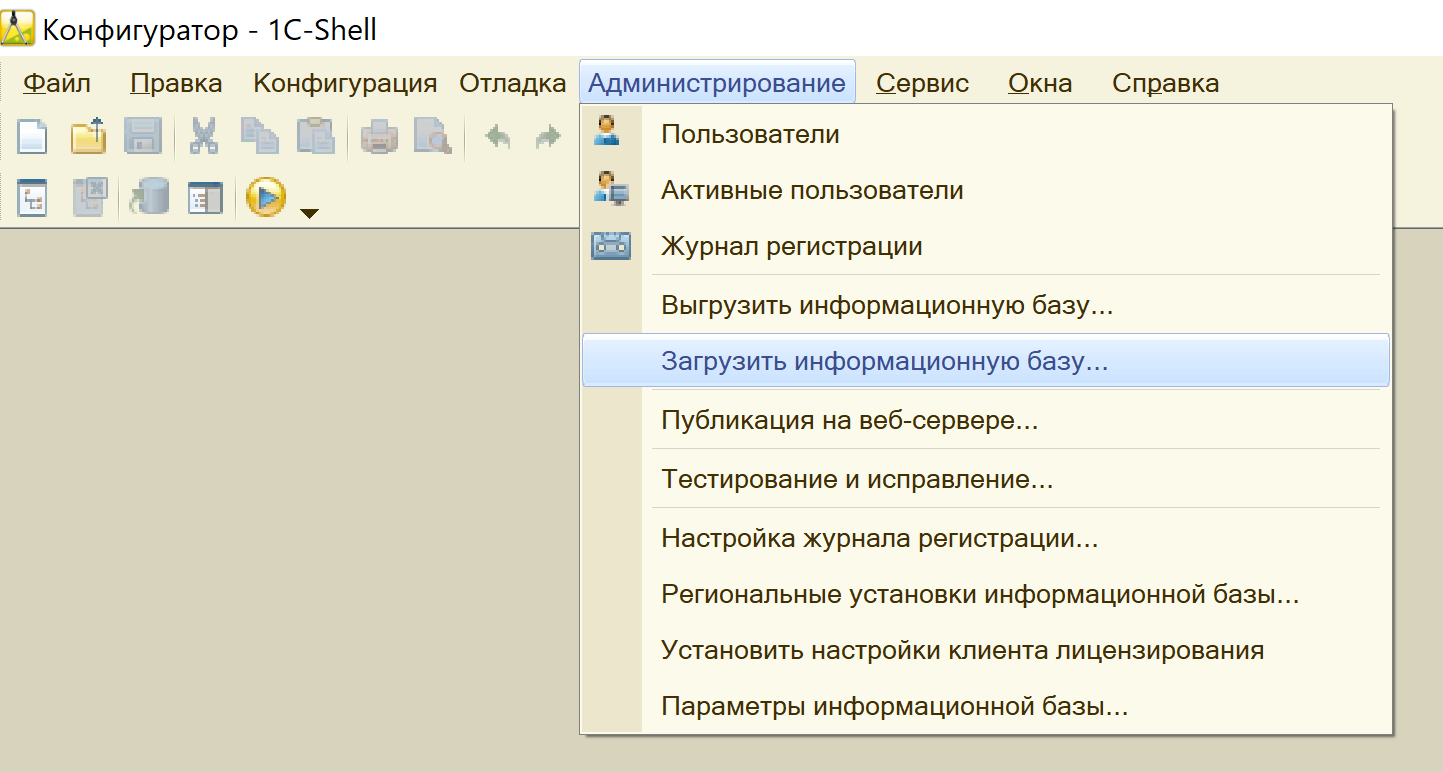Click the Redo arrow icon
The width and height of the screenshot is (1443, 772).
point(548,137)
